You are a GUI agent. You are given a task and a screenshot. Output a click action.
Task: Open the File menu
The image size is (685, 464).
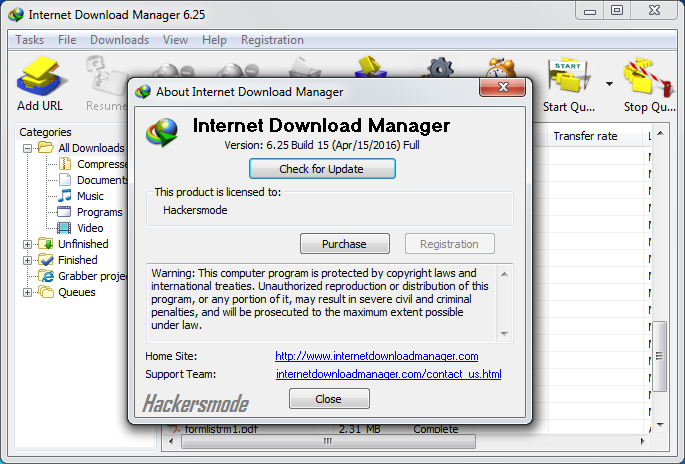pos(67,40)
